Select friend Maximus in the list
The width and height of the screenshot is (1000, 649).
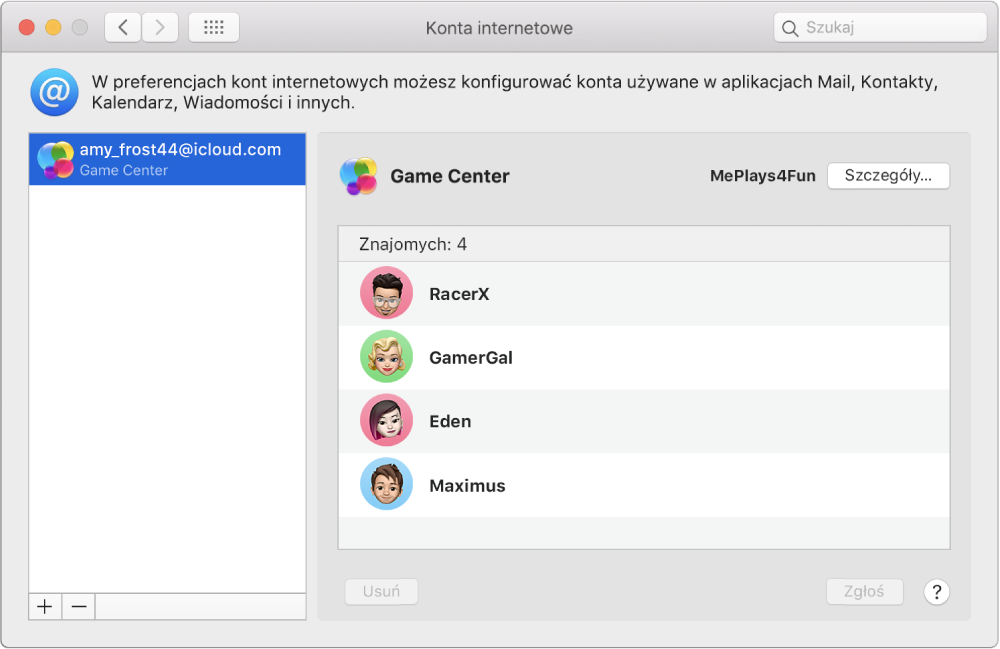click(644, 485)
